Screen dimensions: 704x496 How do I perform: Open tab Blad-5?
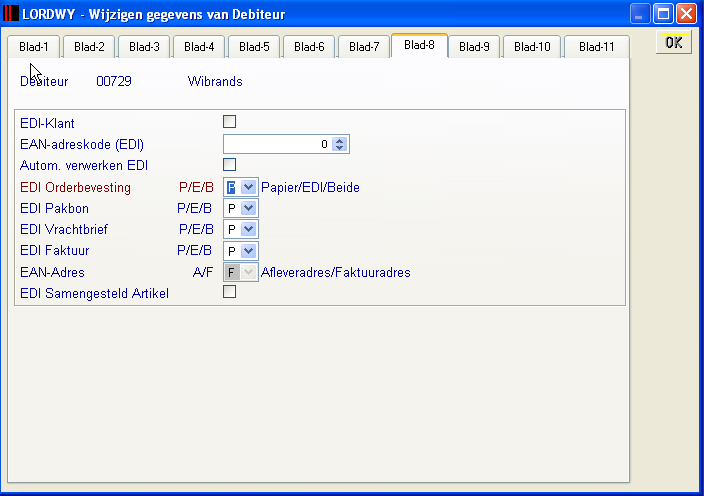pos(254,47)
